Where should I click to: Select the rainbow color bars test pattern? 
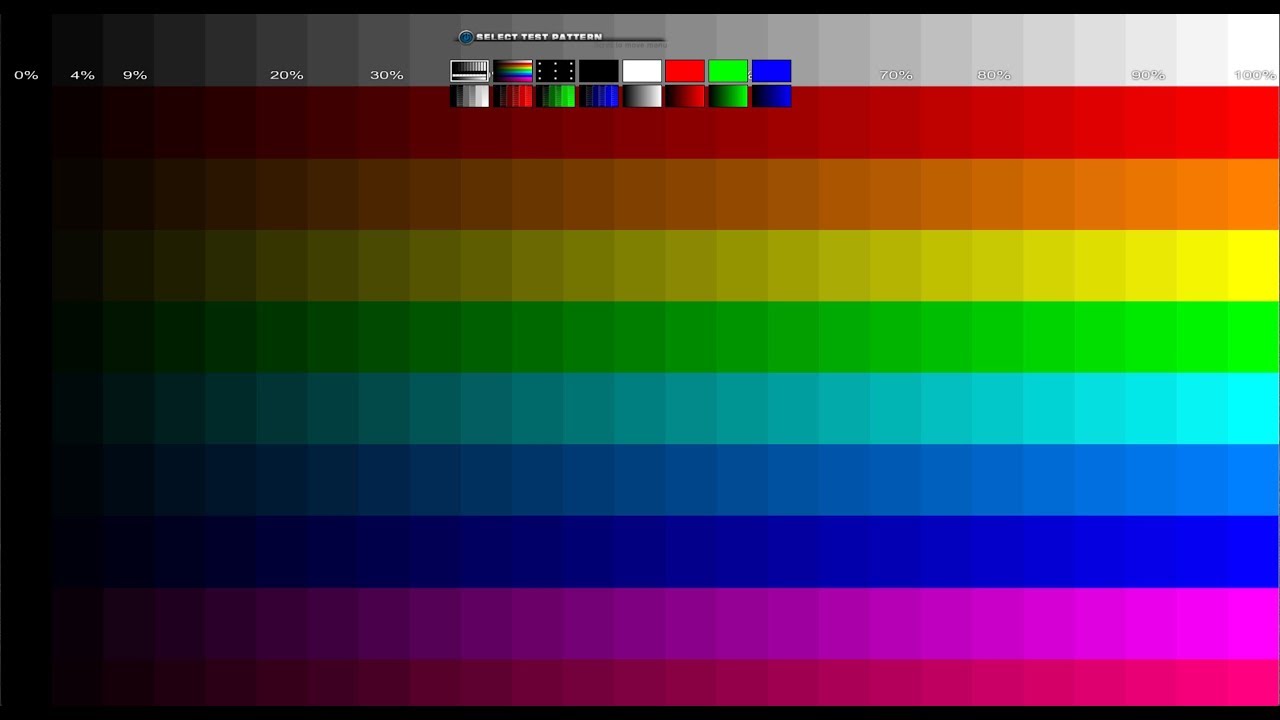pos(513,71)
